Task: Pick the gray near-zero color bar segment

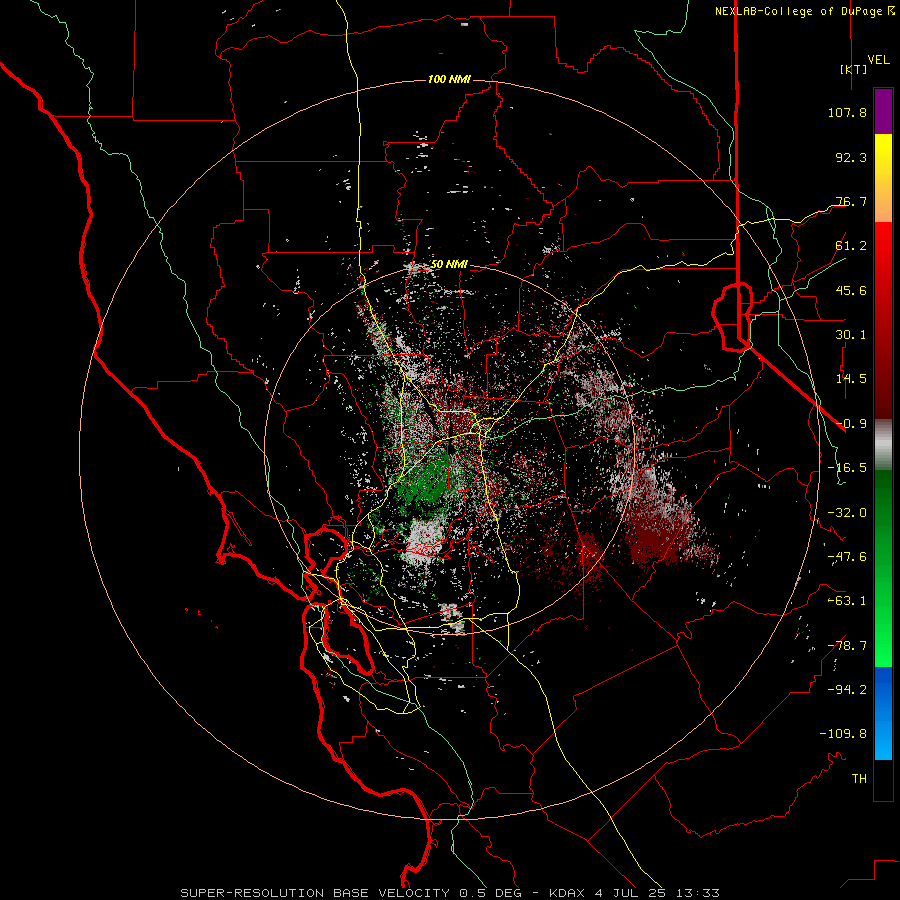Action: (x=883, y=445)
